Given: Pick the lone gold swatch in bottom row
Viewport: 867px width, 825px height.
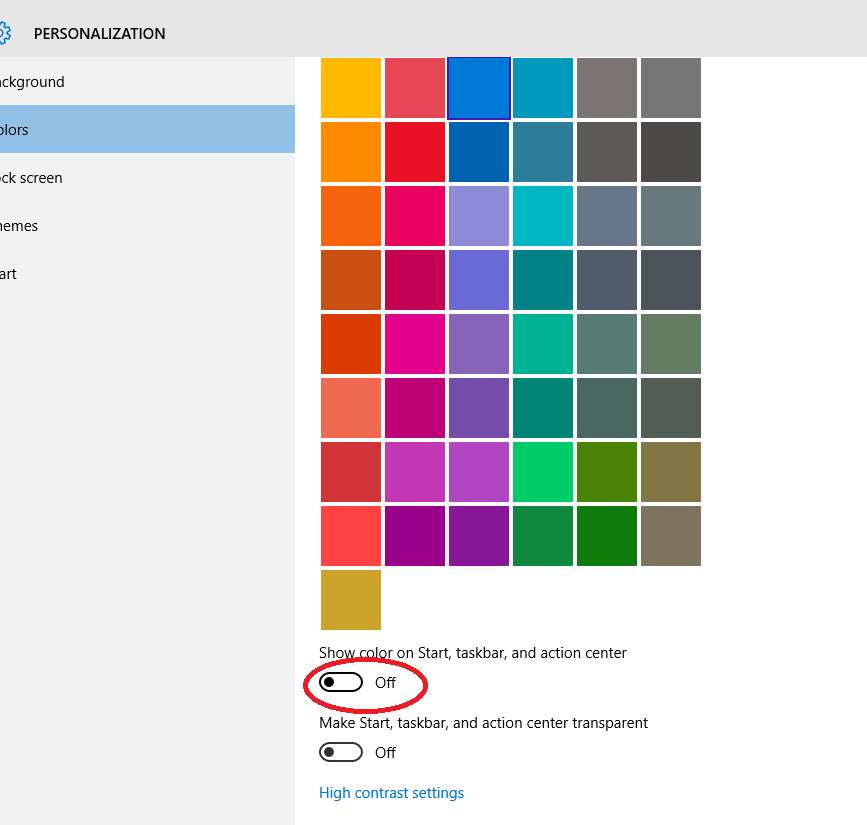Looking at the screenshot, I should tap(351, 600).
